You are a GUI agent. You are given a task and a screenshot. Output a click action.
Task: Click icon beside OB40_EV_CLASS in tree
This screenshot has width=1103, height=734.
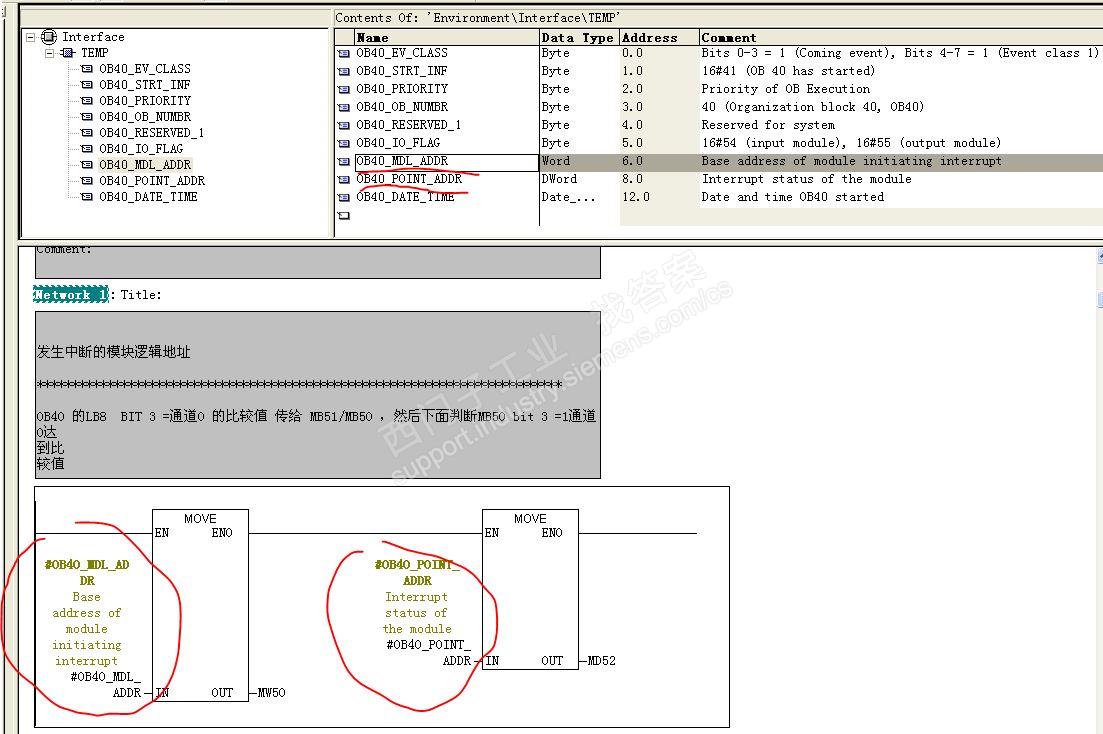point(87,69)
